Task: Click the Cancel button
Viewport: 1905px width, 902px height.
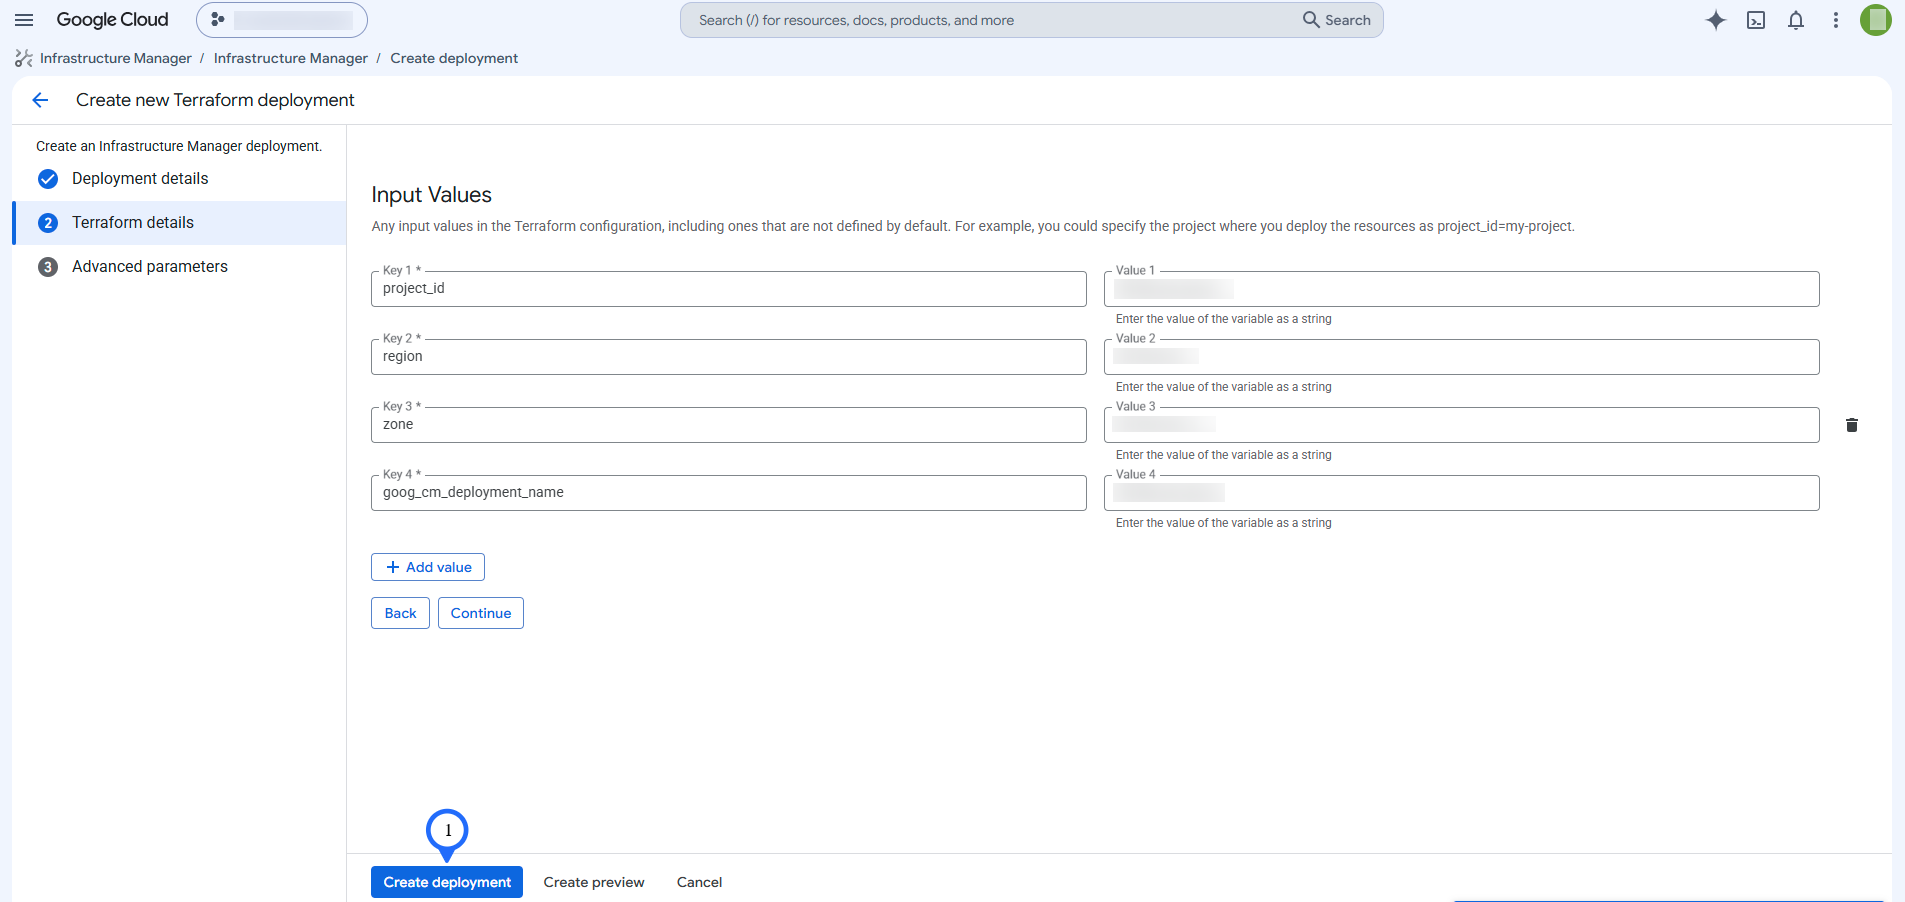Action: tap(699, 882)
